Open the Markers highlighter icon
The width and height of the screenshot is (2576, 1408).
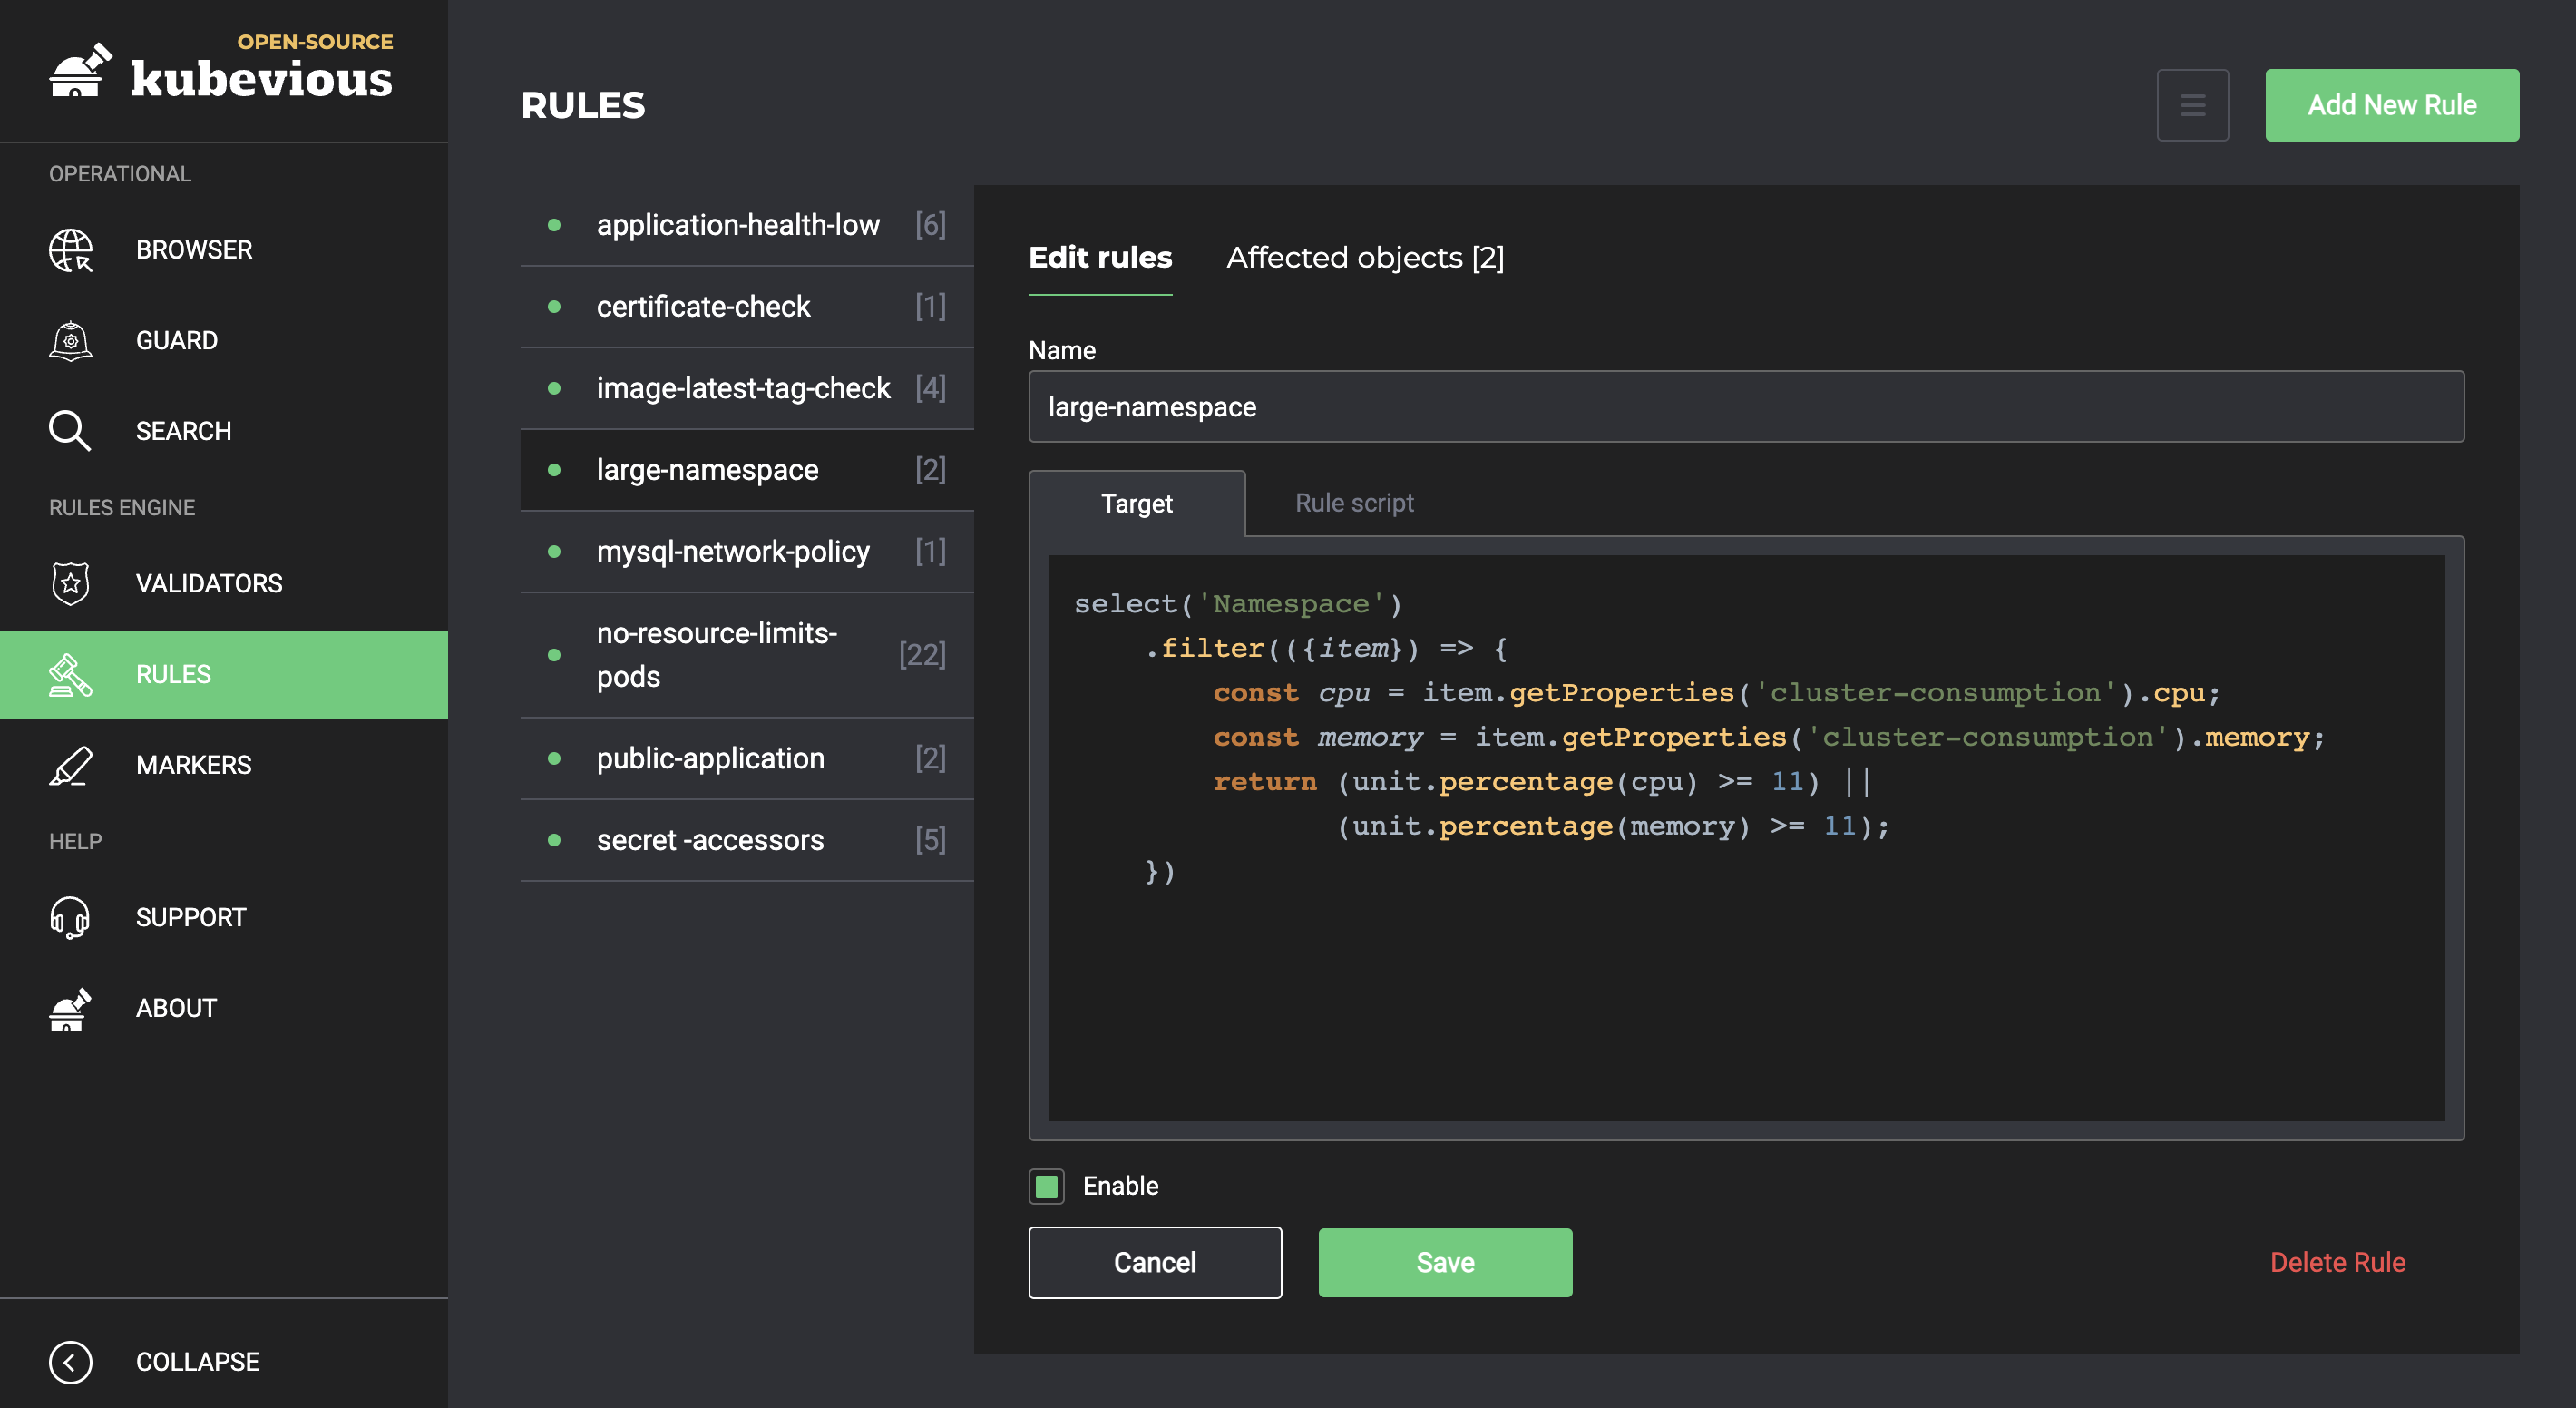[70, 765]
